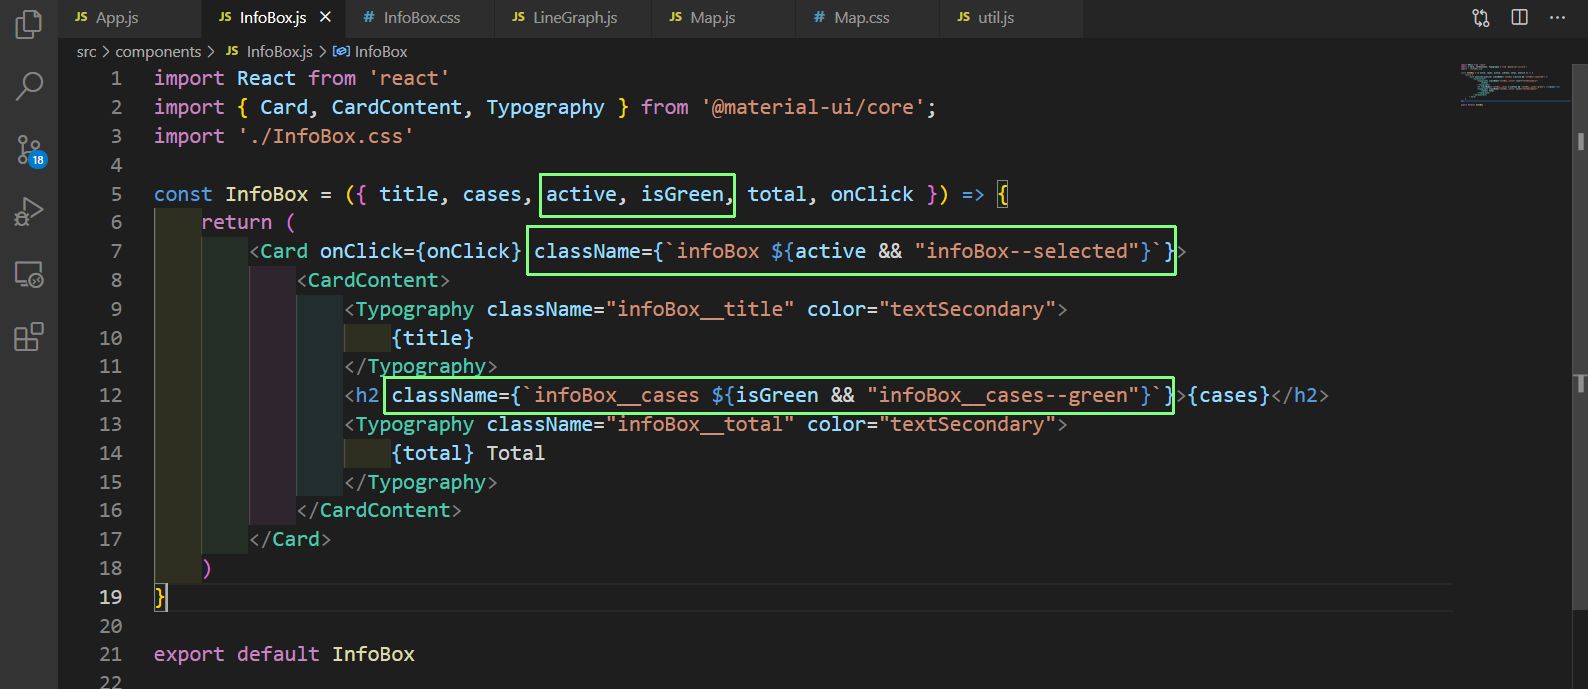
Task: Click 'react' string on line 1
Action: [x=409, y=78]
